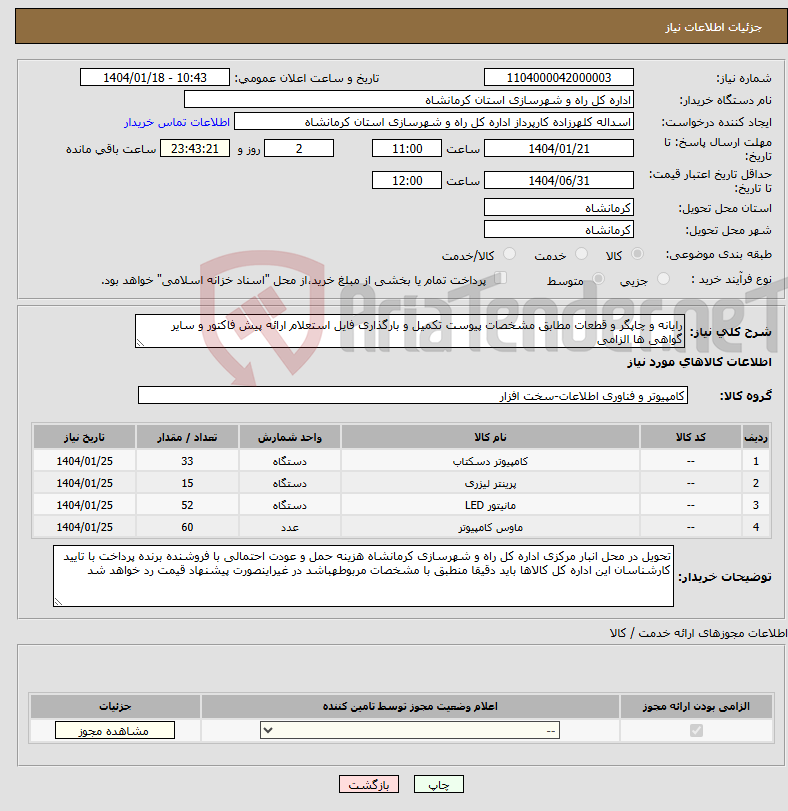The image size is (788, 811).
Task: Click the ردیف column header
Action: 756,437
